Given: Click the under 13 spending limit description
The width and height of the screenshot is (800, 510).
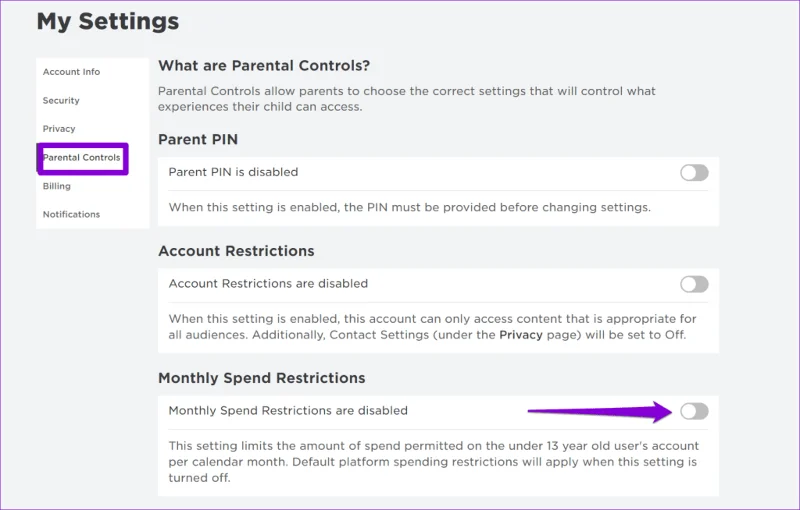Looking at the screenshot, I should (x=434, y=462).
